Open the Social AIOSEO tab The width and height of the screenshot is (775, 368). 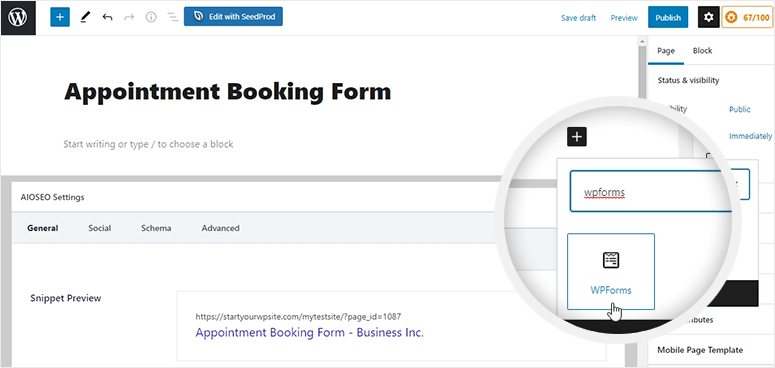(x=99, y=228)
